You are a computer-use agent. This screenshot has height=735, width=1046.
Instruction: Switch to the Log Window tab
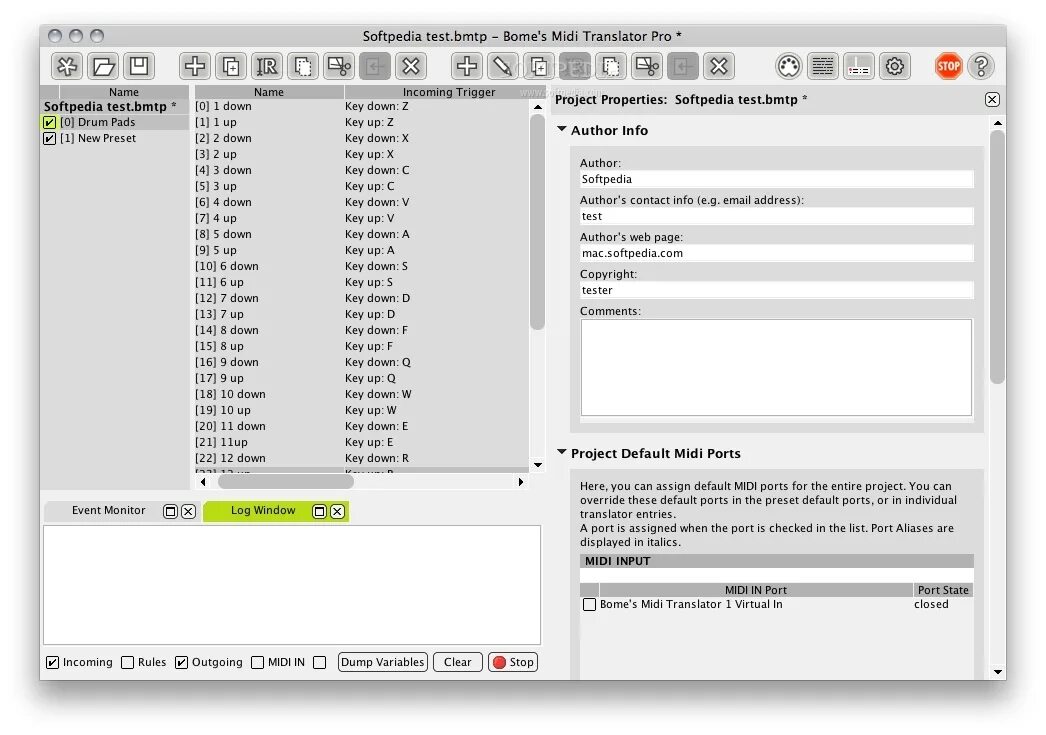263,511
